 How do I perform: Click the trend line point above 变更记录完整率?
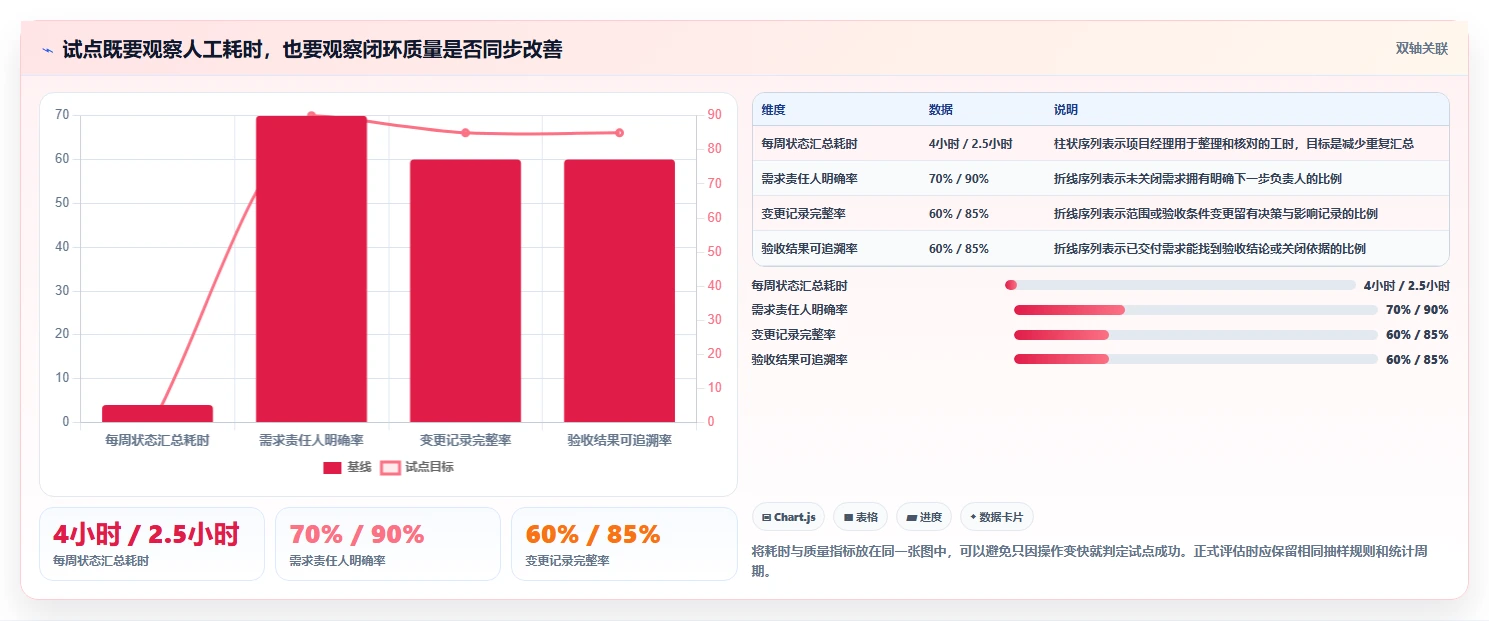click(465, 133)
